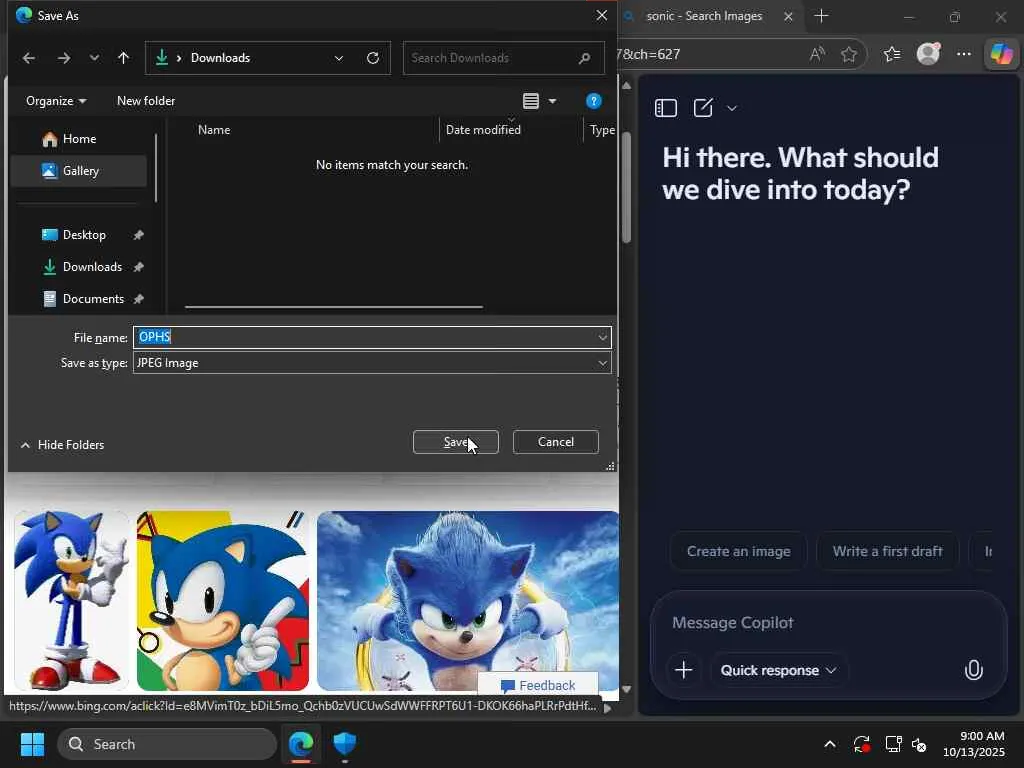Click the Search Downloads input field
This screenshot has height=768, width=1024.
coord(490,58)
